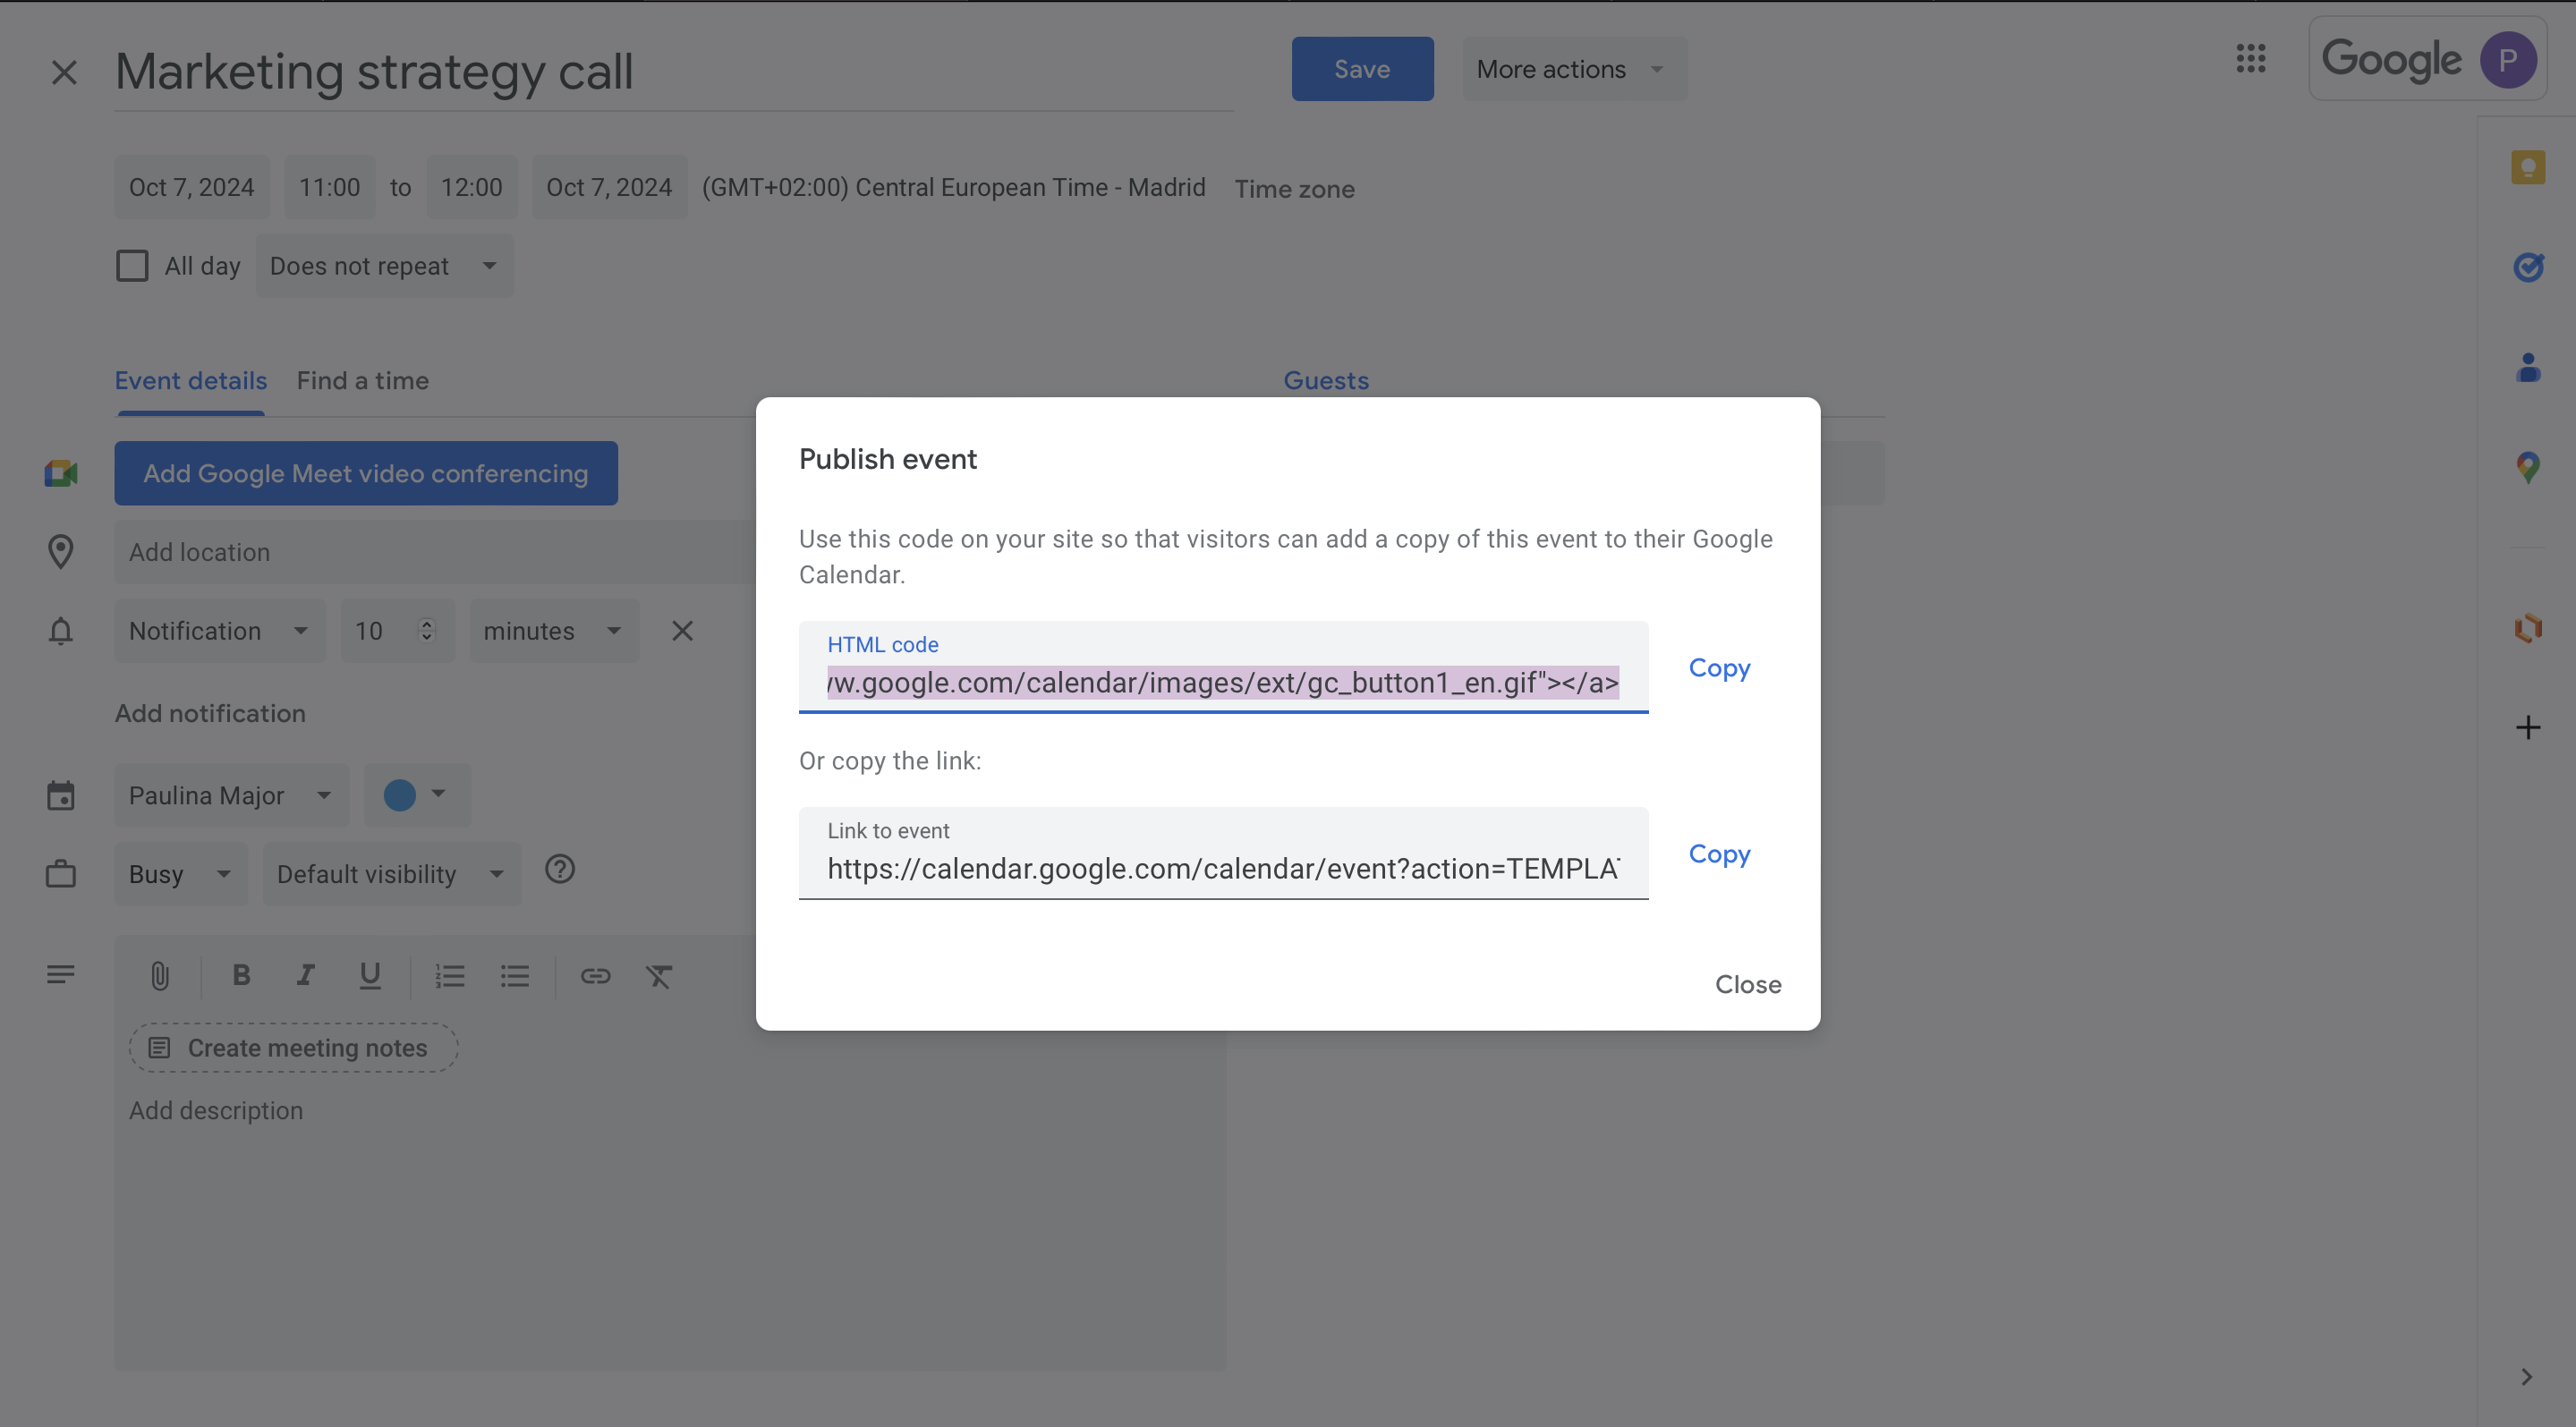Copy the link to the event
Screen dimensions: 2576x1427
pos(1718,853)
